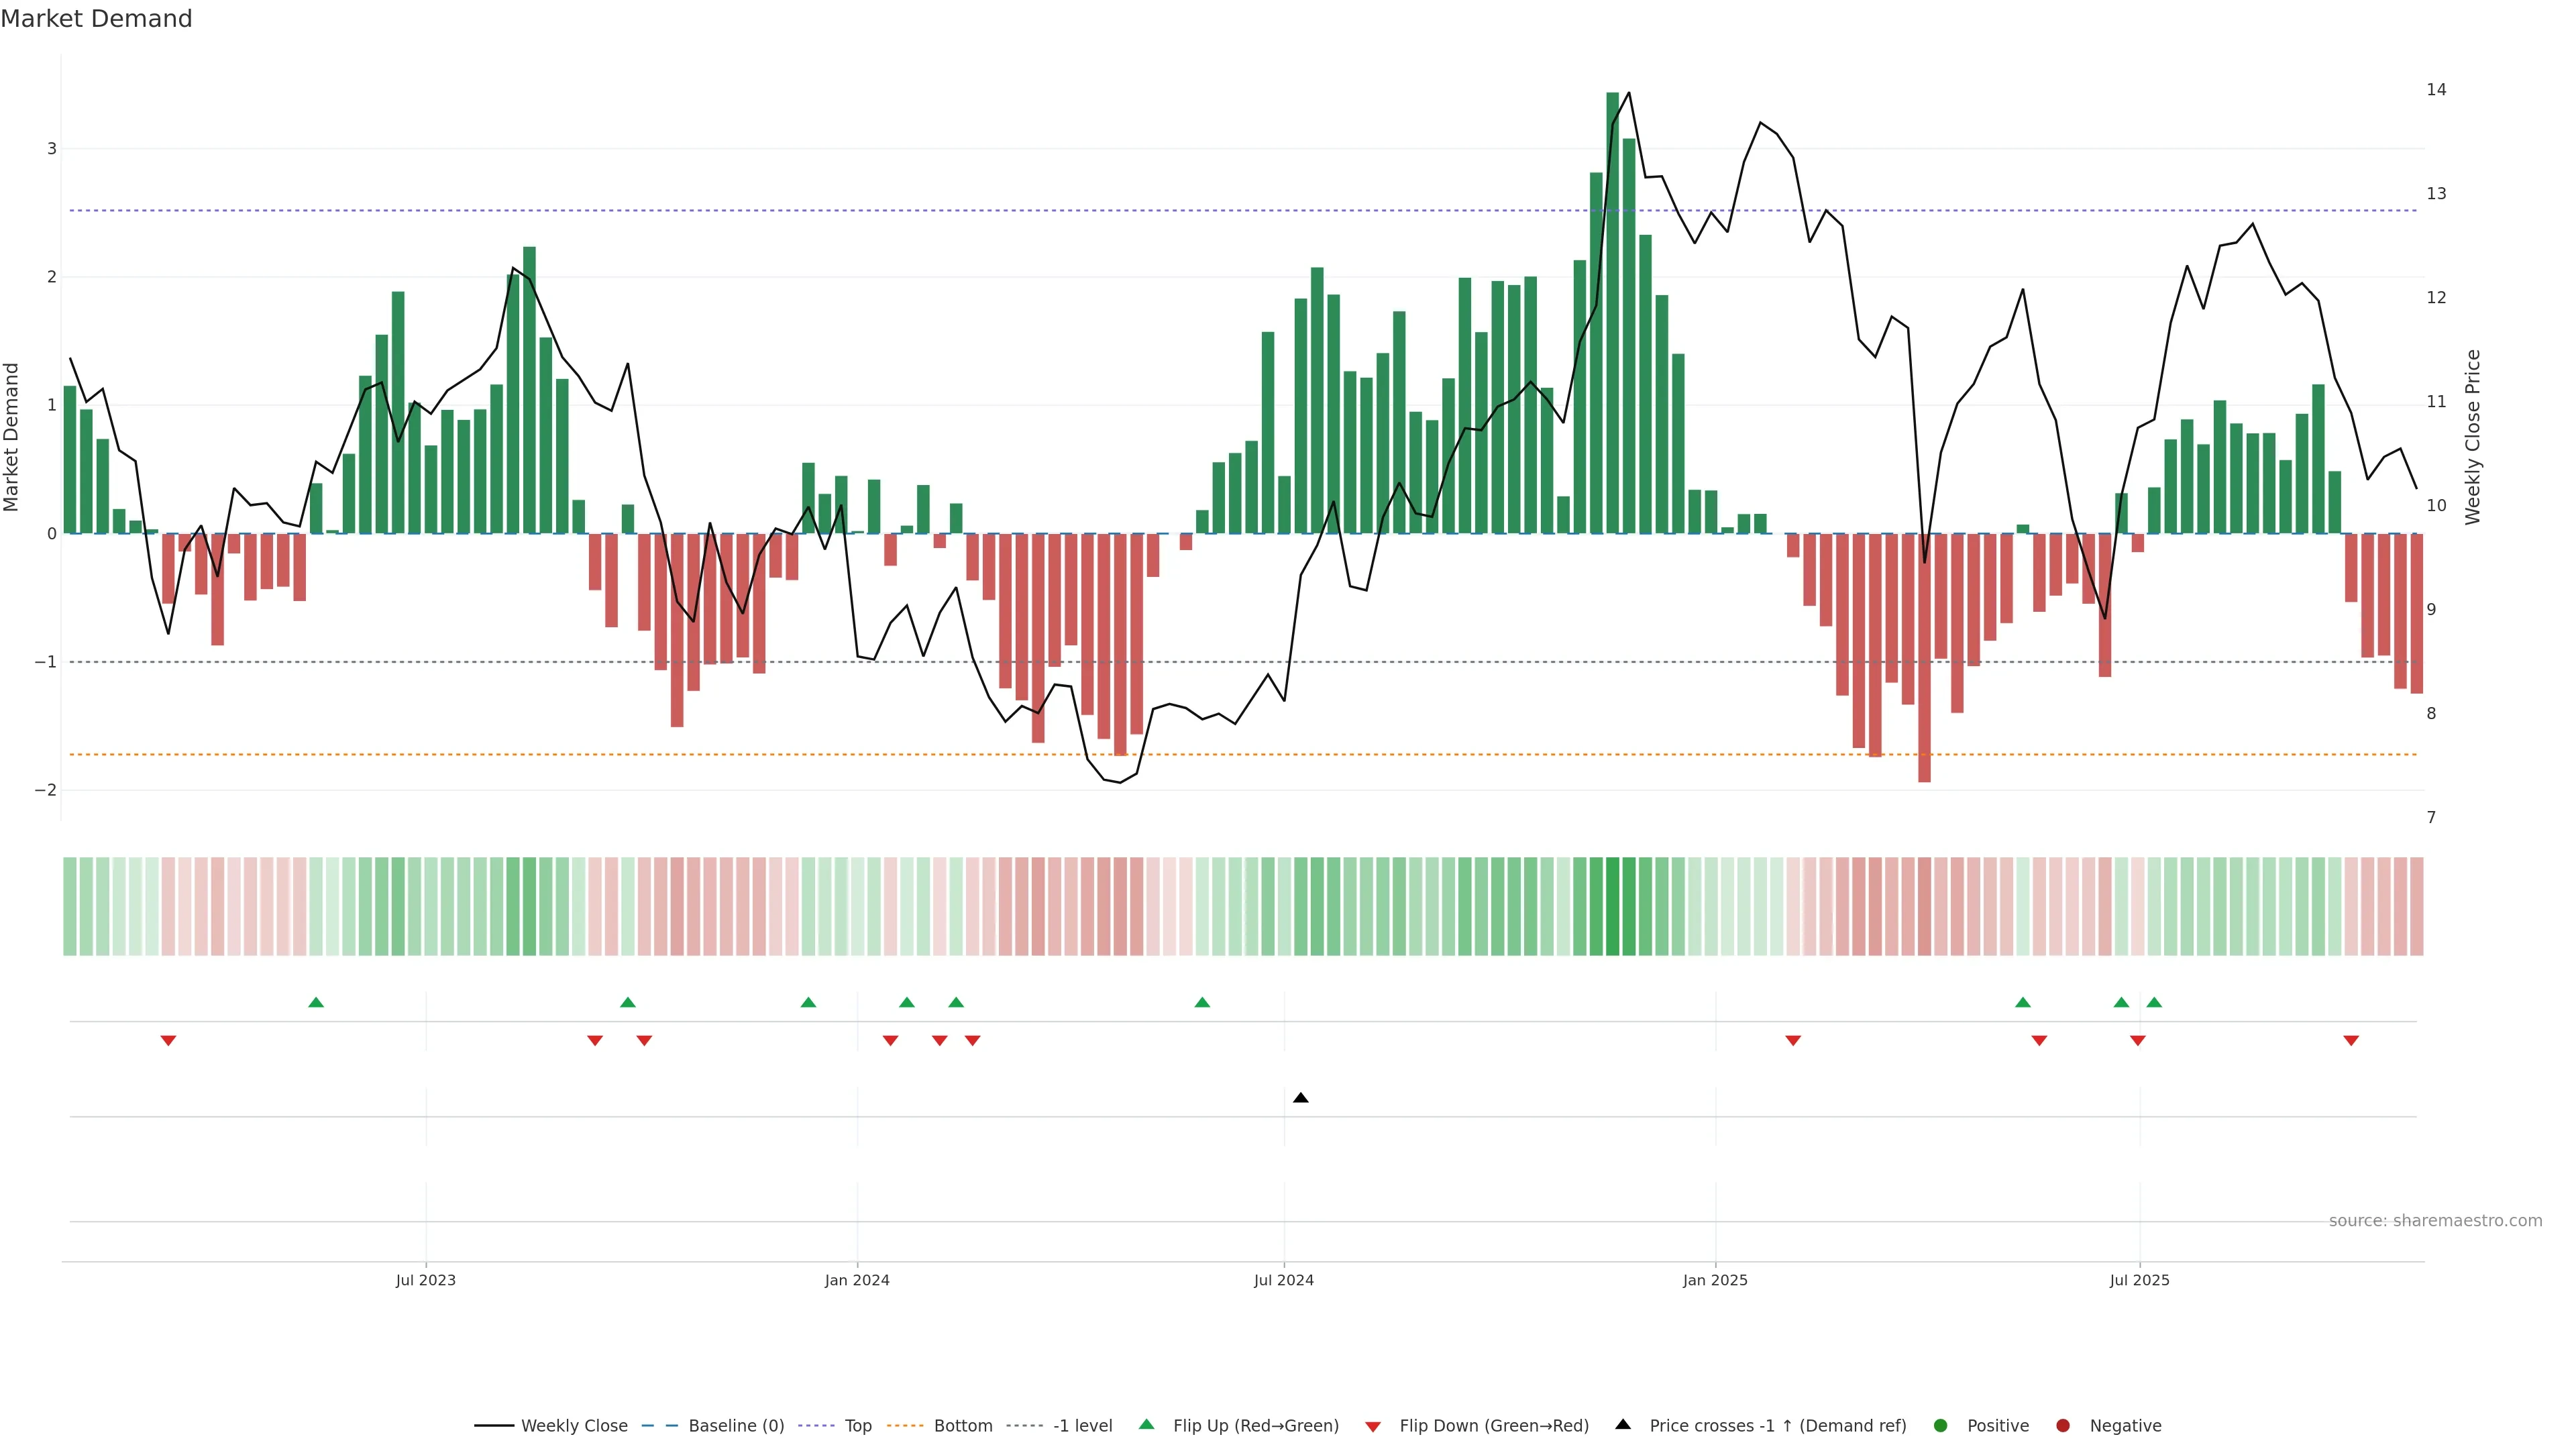Click the green Positive circle in legend
The height and width of the screenshot is (1449, 2576).
[x=1941, y=1425]
